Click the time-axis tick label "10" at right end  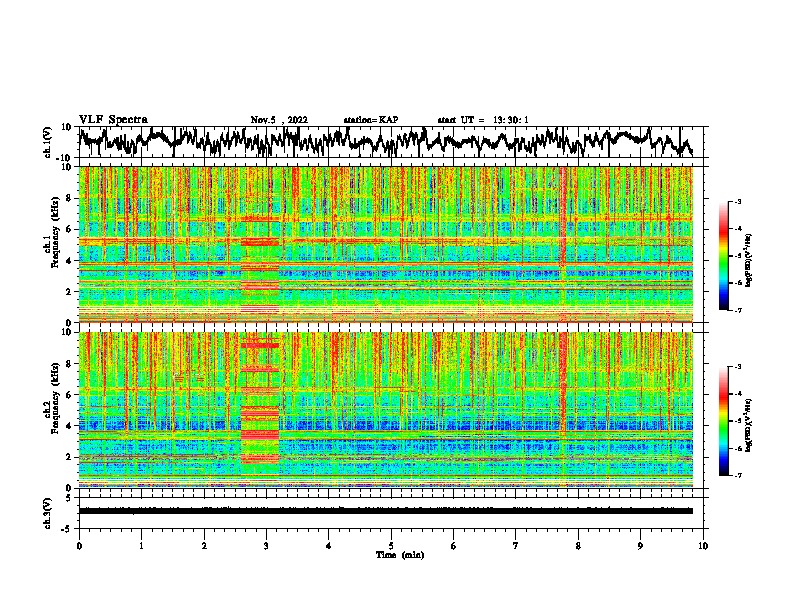(703, 546)
